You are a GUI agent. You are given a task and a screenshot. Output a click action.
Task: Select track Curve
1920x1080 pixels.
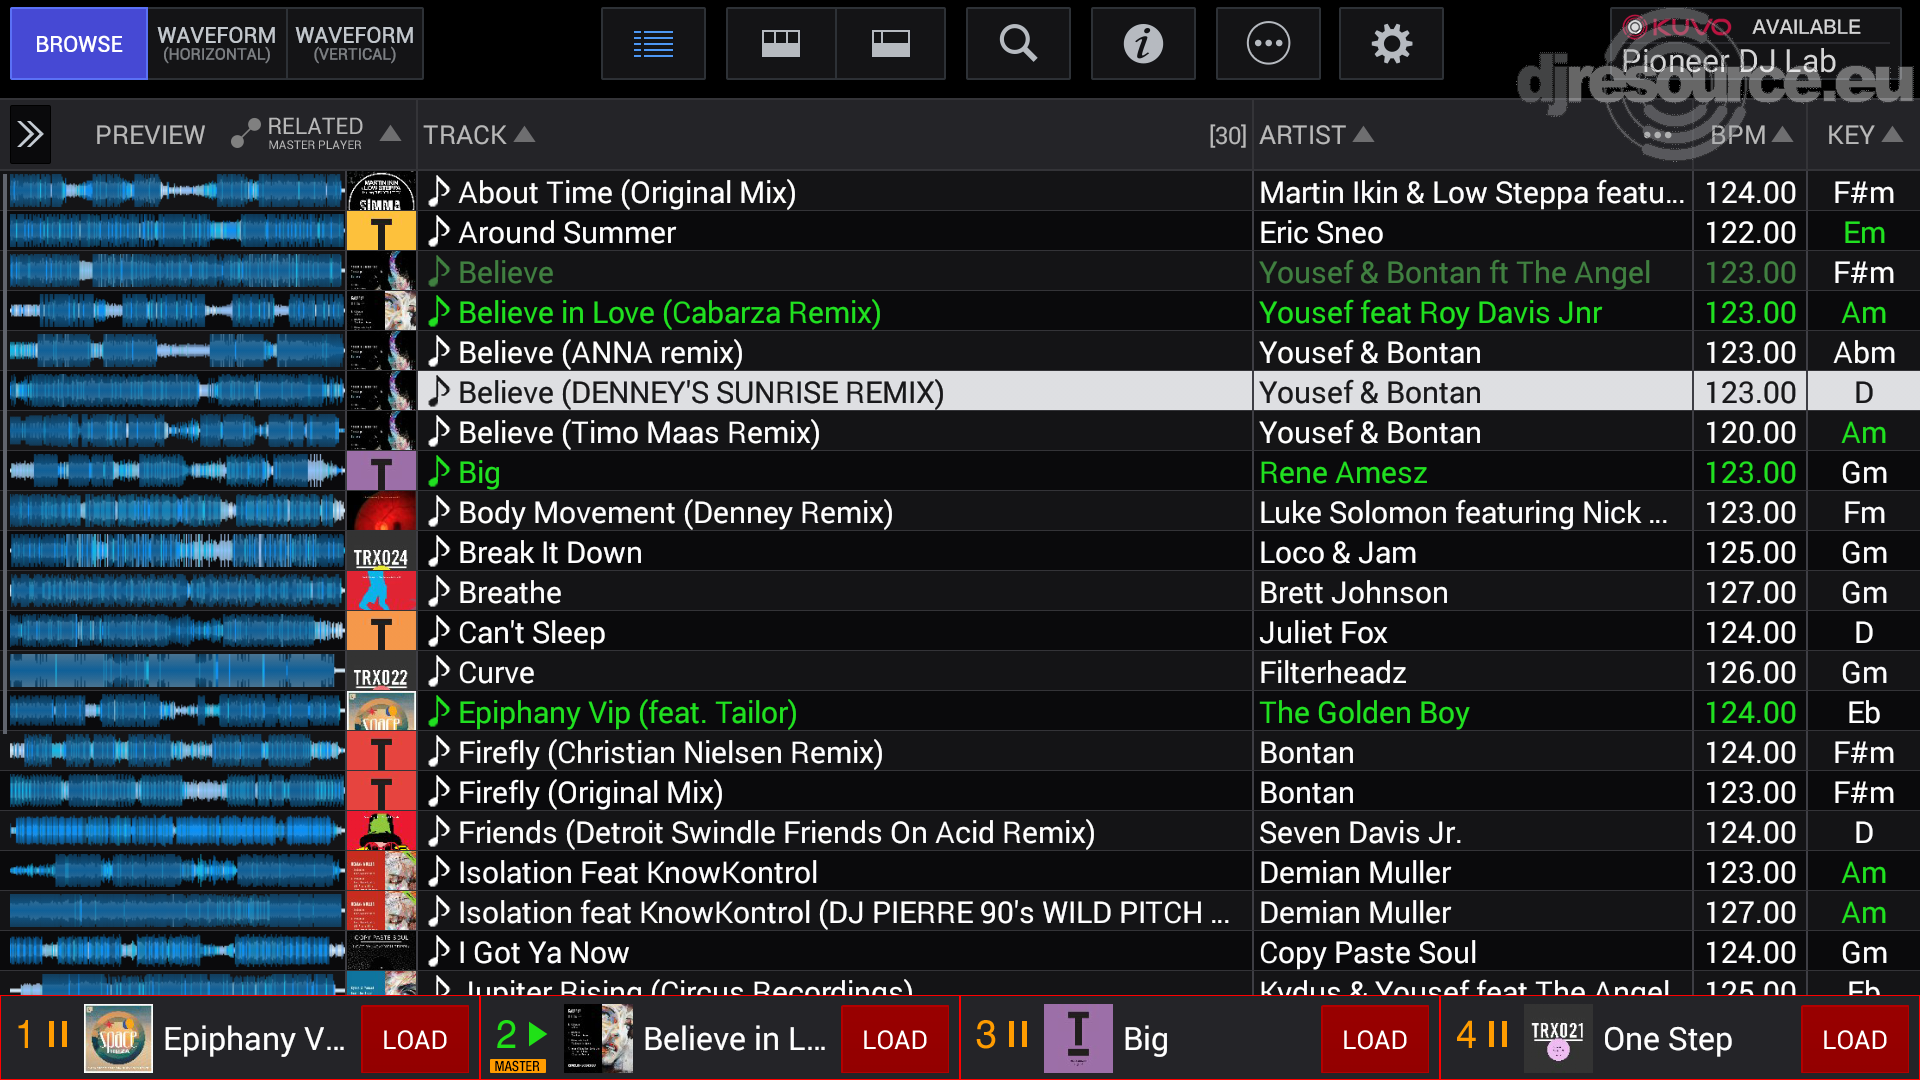(496, 672)
